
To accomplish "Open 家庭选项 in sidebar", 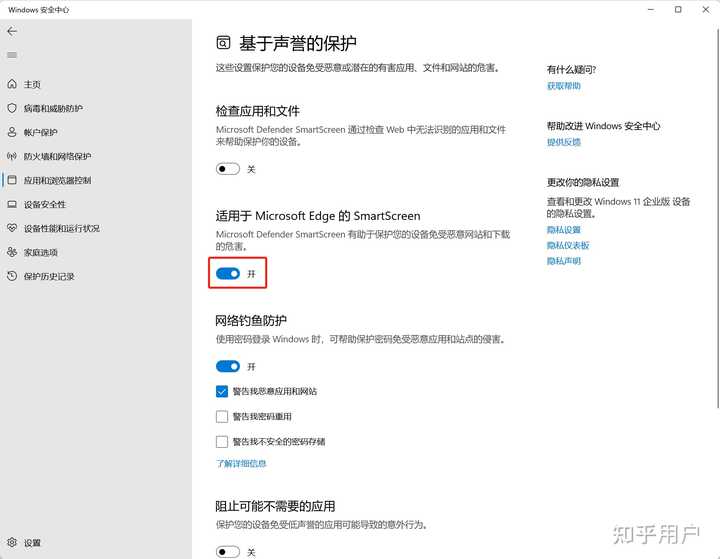I will (x=40, y=252).
